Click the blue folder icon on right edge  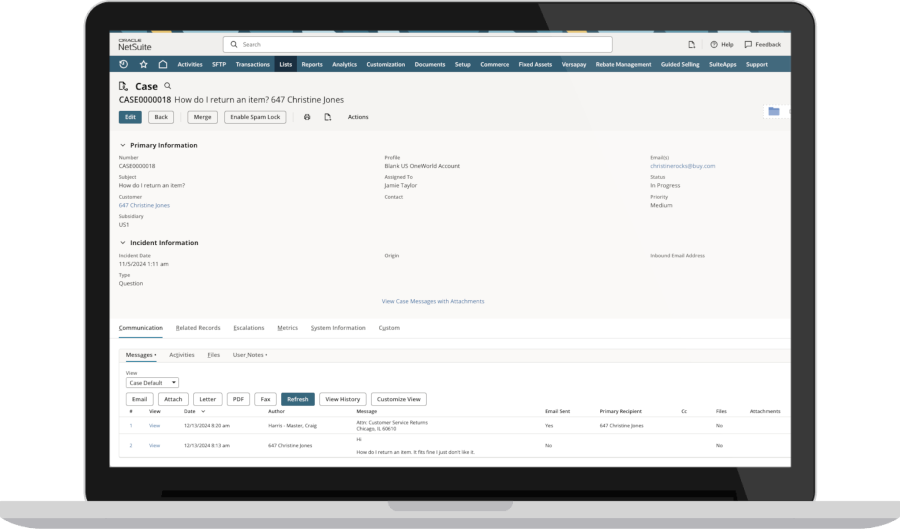tap(774, 111)
